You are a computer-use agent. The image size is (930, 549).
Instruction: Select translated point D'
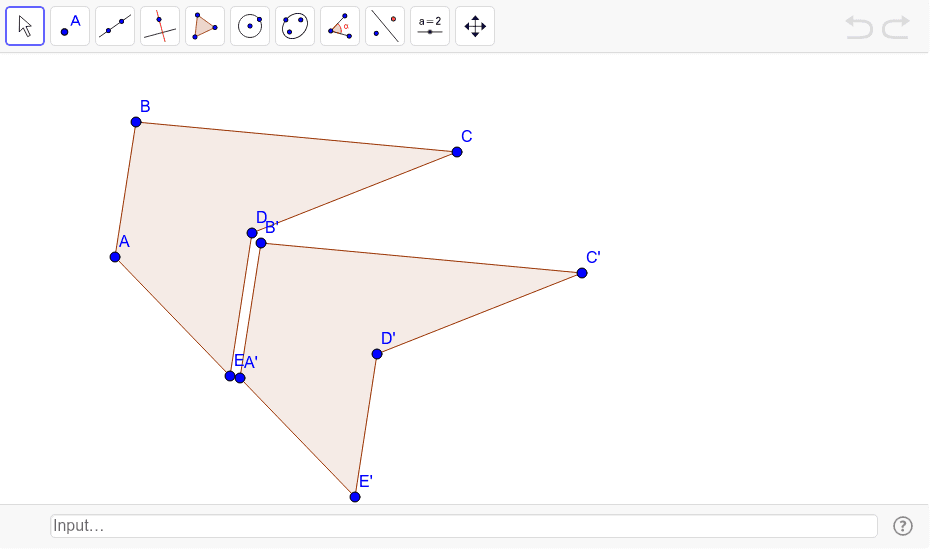(x=377, y=354)
